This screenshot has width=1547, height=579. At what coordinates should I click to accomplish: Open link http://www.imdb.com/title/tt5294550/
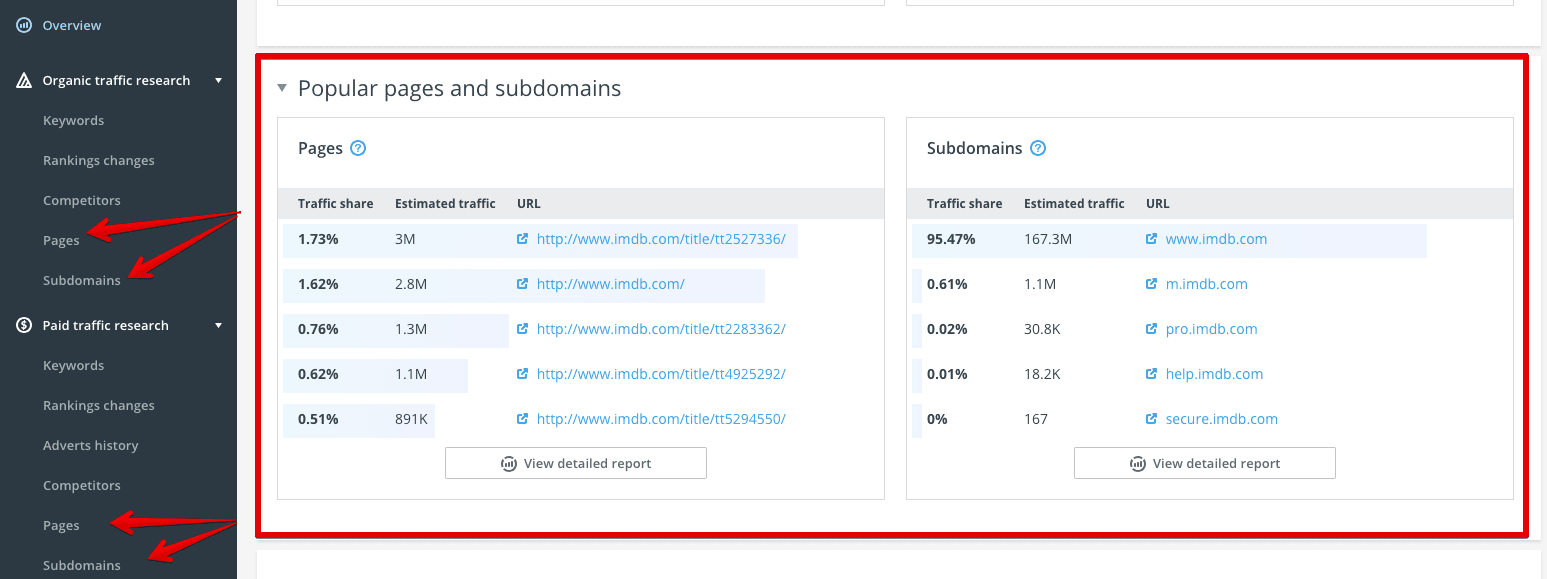(661, 419)
